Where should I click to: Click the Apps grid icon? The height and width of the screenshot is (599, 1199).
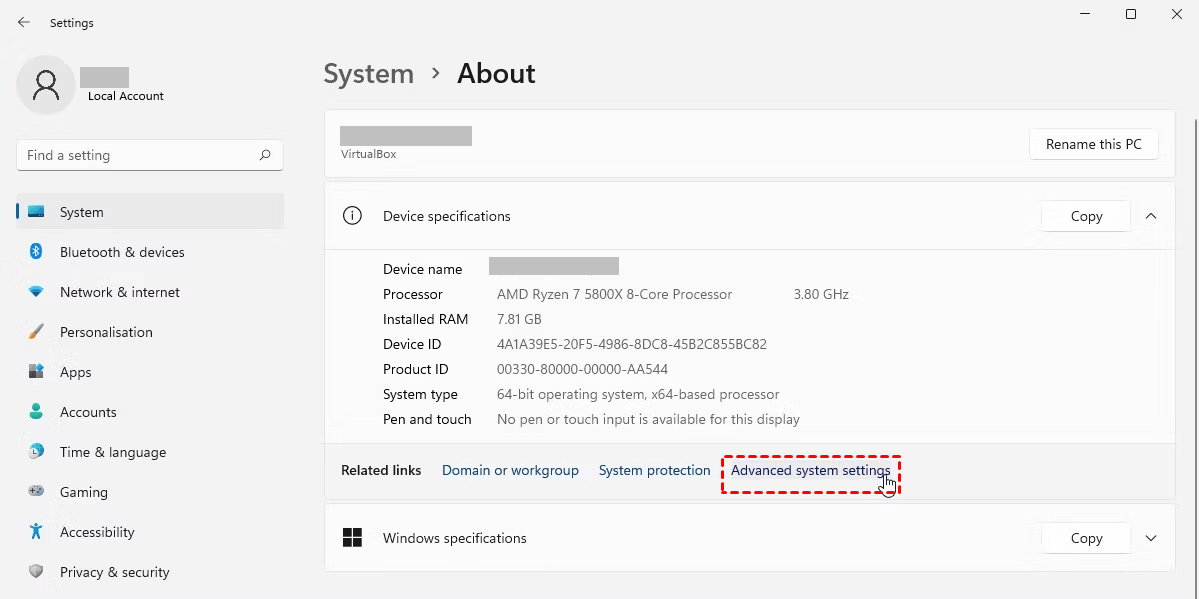coord(36,372)
